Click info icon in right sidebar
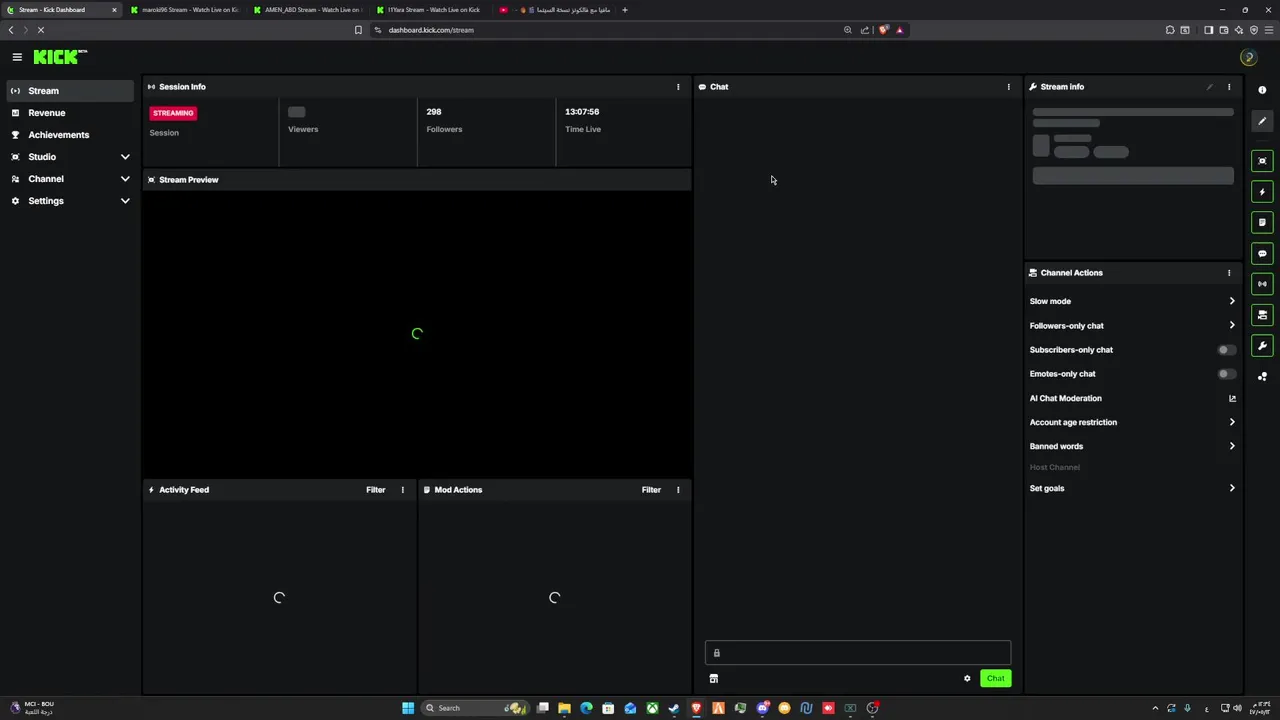The height and width of the screenshot is (720, 1280). pyautogui.click(x=1262, y=90)
